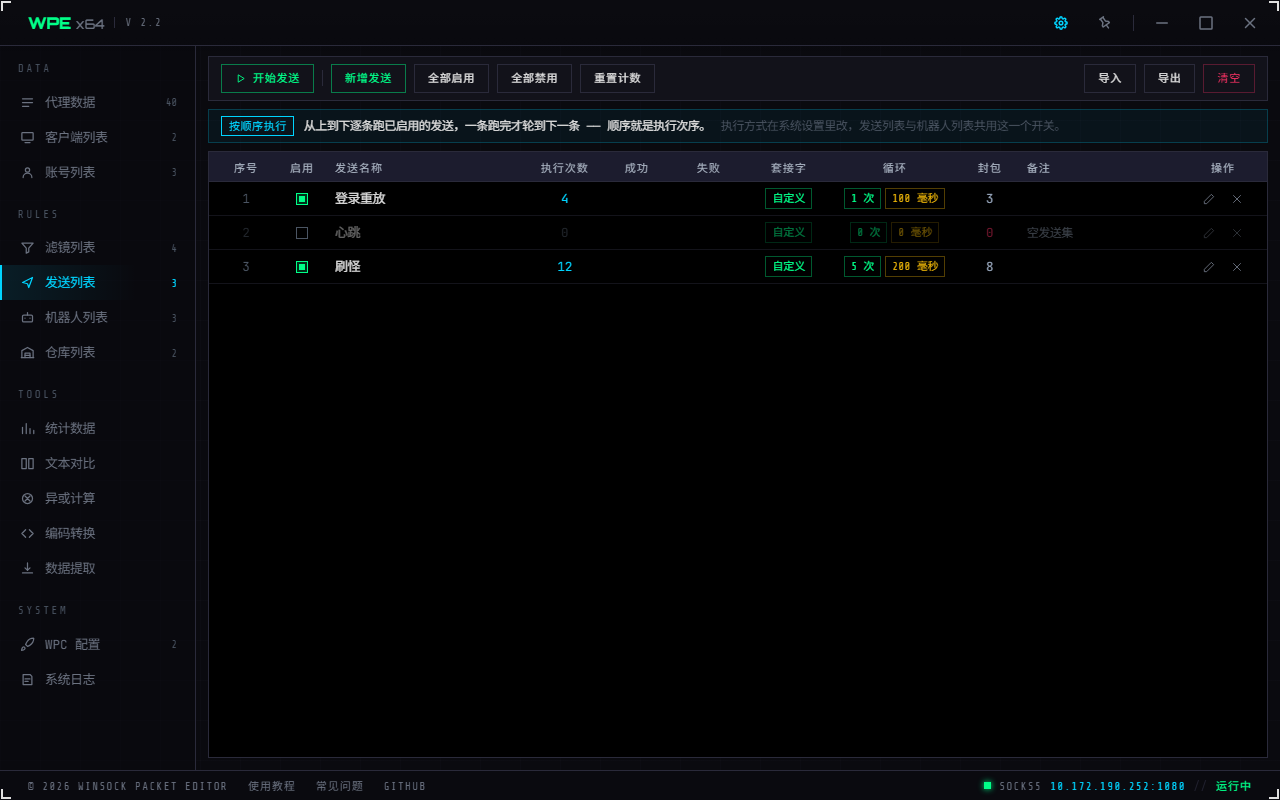Screen dimensions: 1280x800
Task: Click the 全部启用 button
Action: pyautogui.click(x=451, y=78)
